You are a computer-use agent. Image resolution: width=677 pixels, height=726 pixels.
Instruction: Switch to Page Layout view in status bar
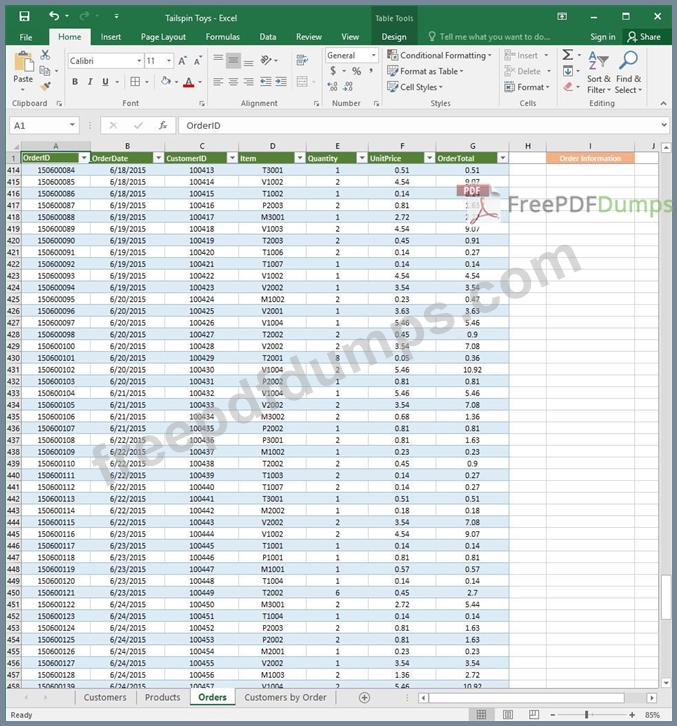508,714
